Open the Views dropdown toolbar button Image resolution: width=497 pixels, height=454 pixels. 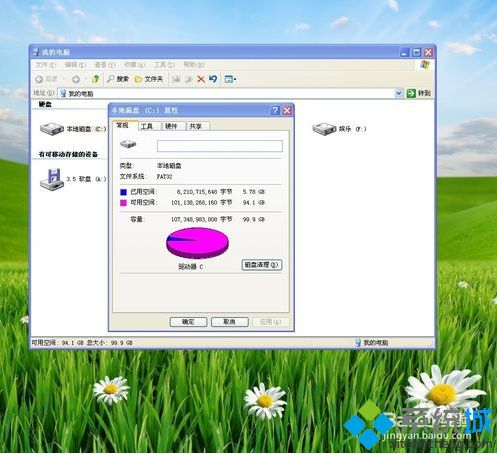pos(231,79)
